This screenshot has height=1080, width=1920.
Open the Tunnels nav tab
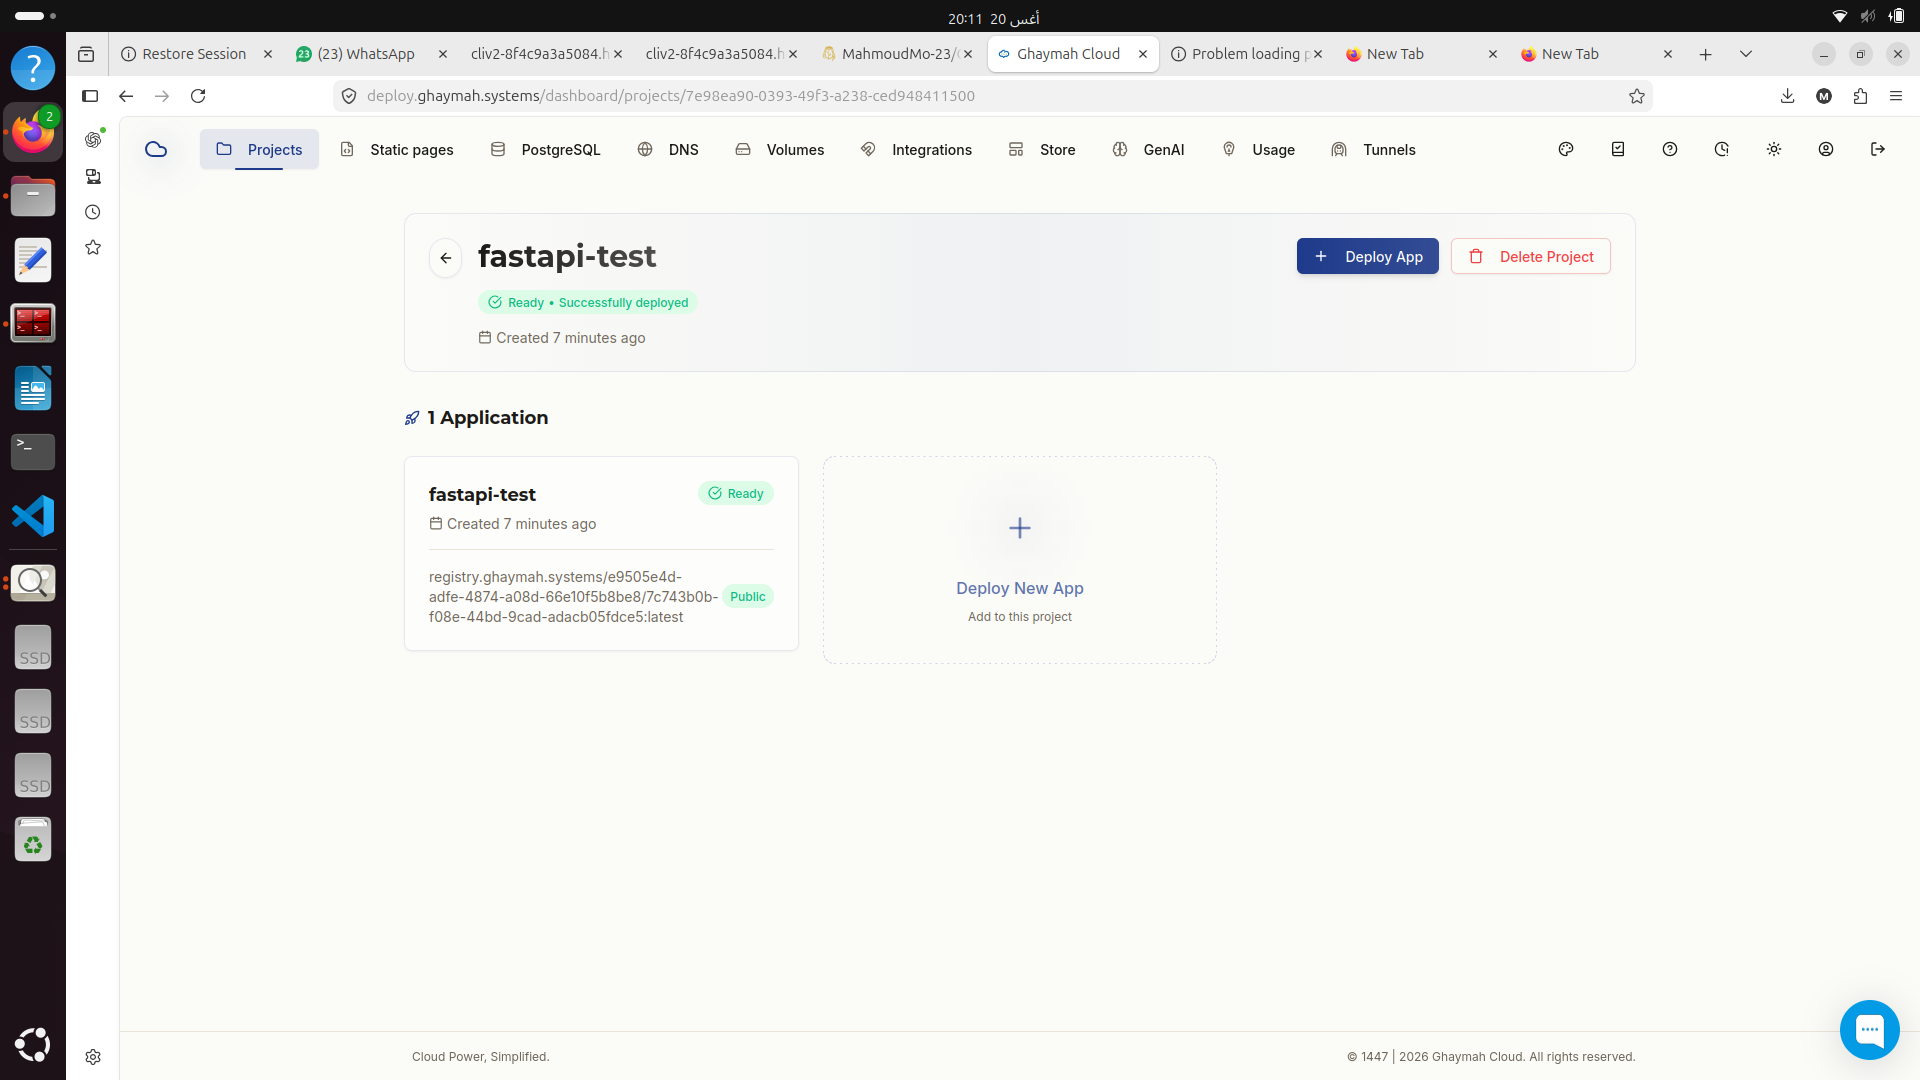pyautogui.click(x=1374, y=149)
